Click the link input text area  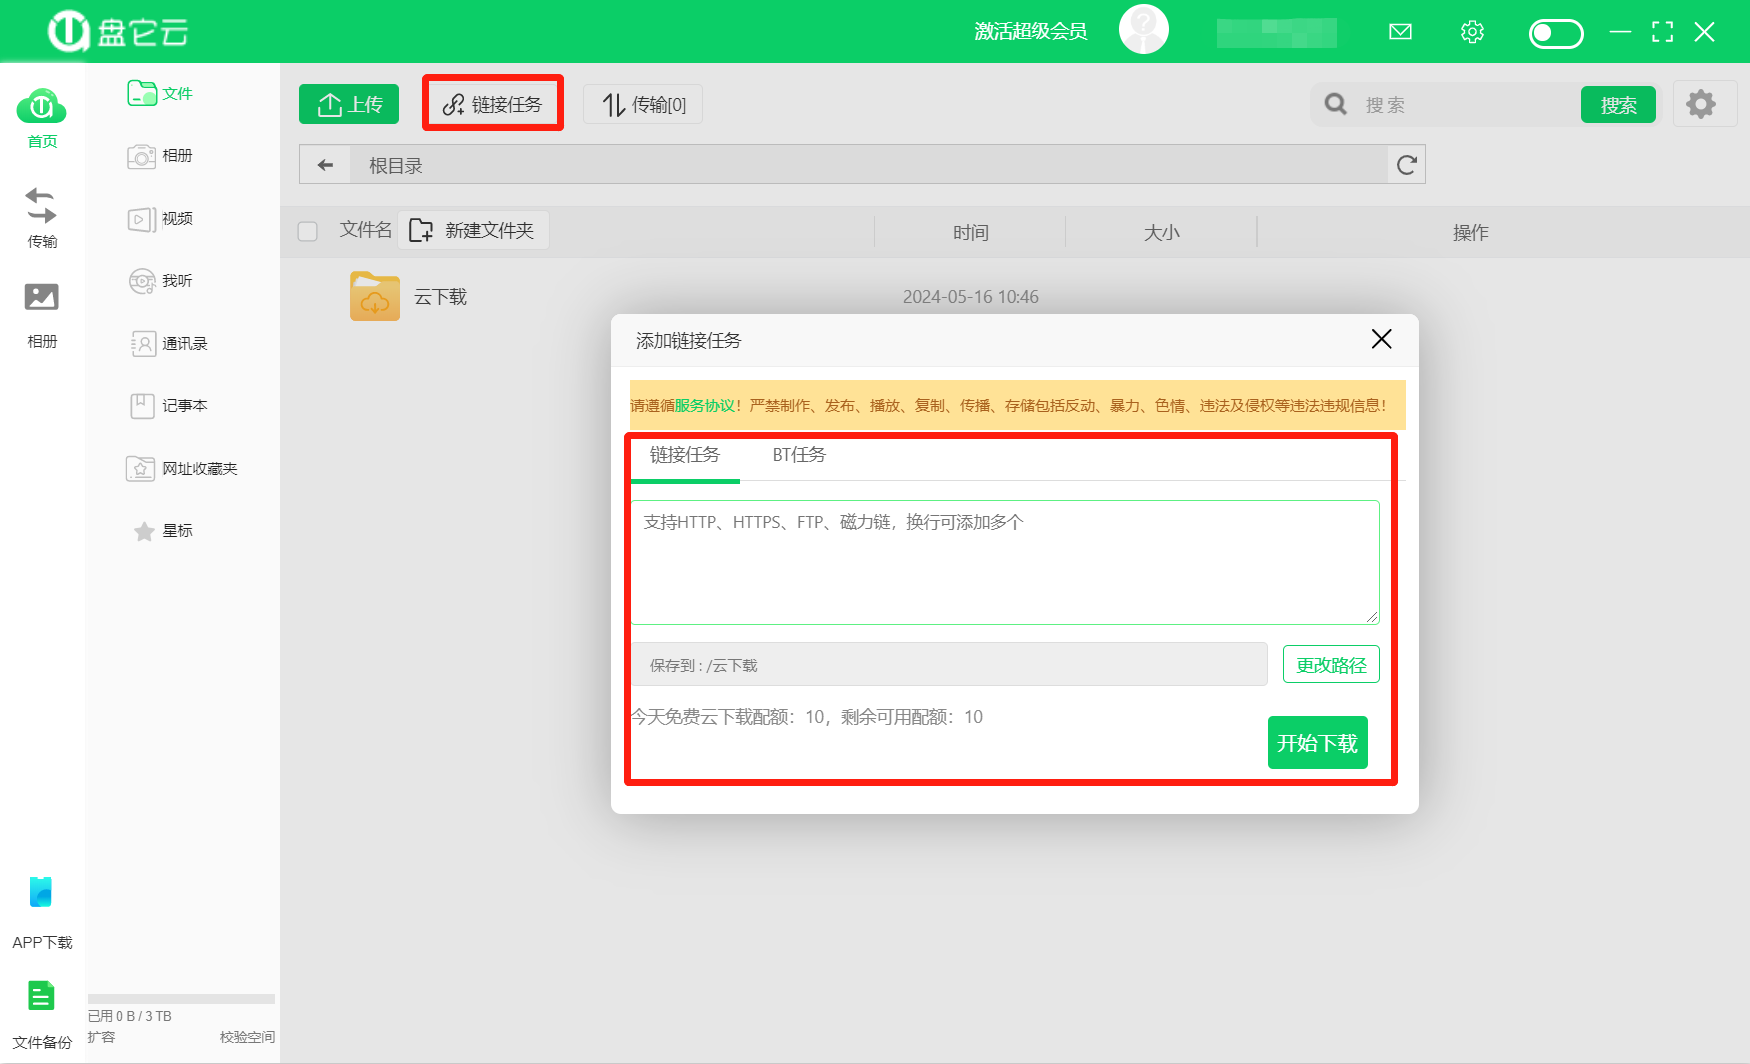coord(1005,563)
